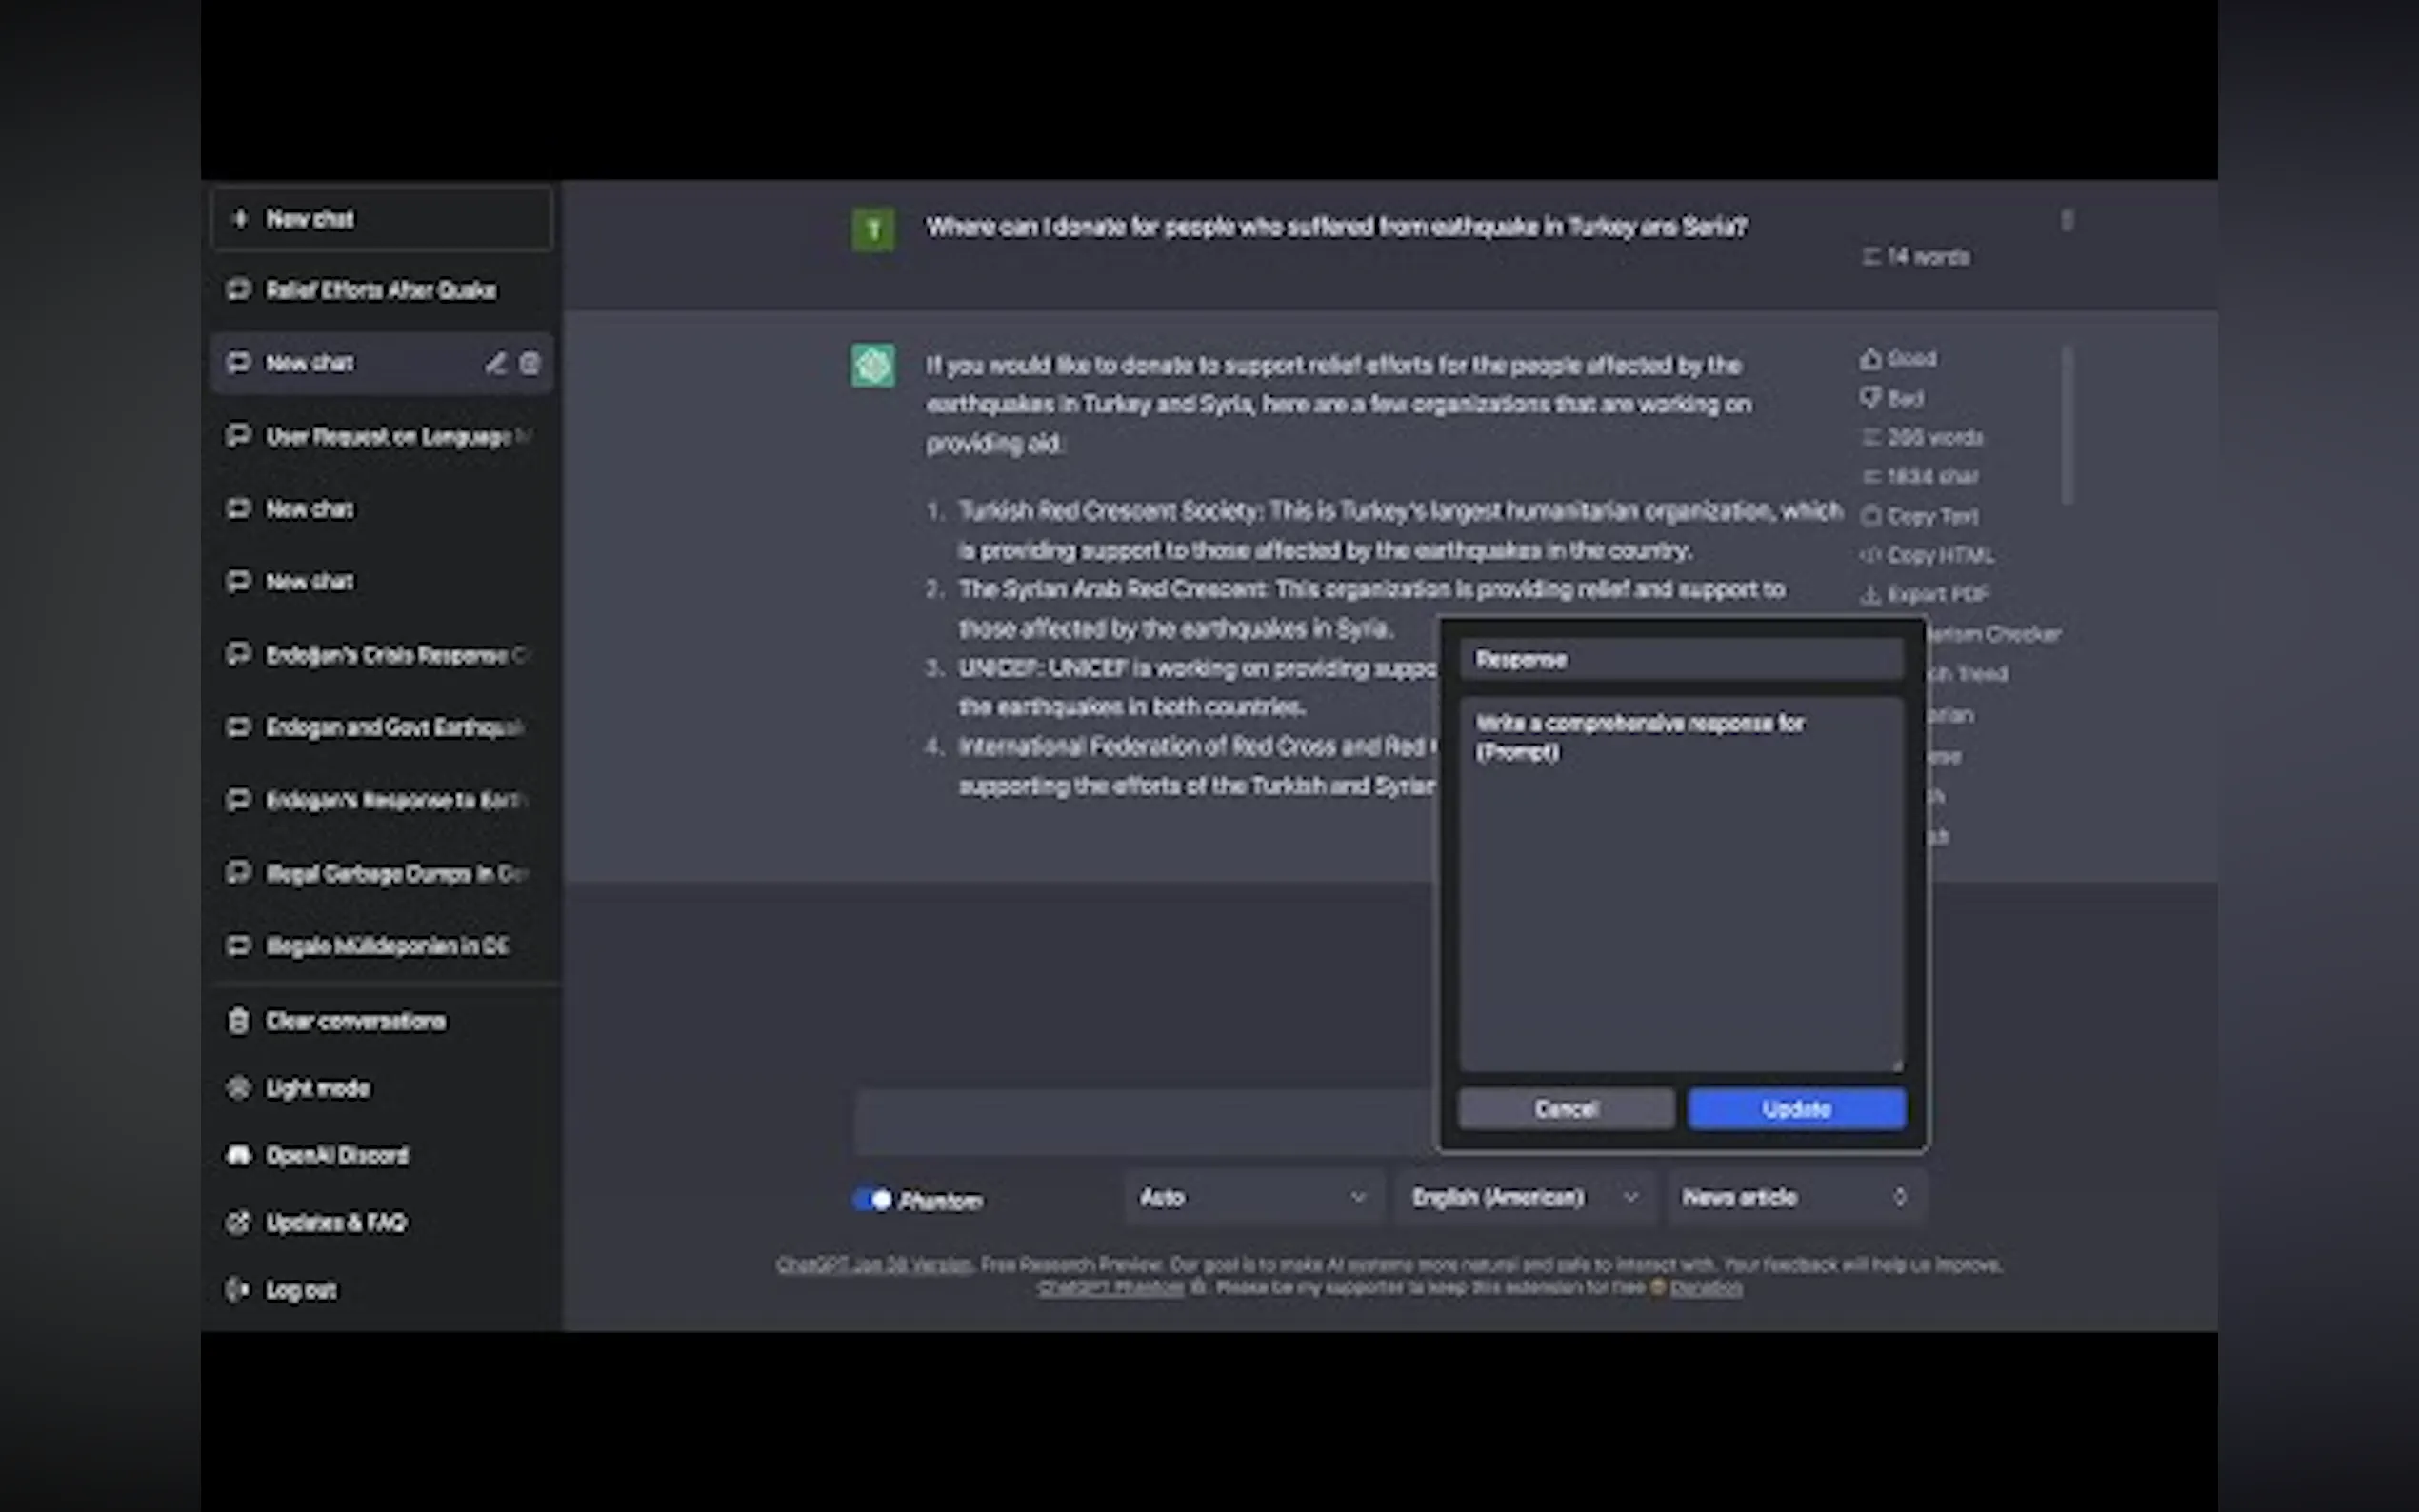Click Copy Text icon beside response

tap(1870, 516)
